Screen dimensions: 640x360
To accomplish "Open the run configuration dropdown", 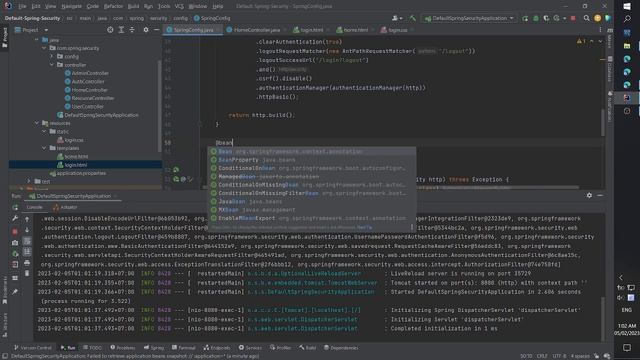I will tap(469, 18).
